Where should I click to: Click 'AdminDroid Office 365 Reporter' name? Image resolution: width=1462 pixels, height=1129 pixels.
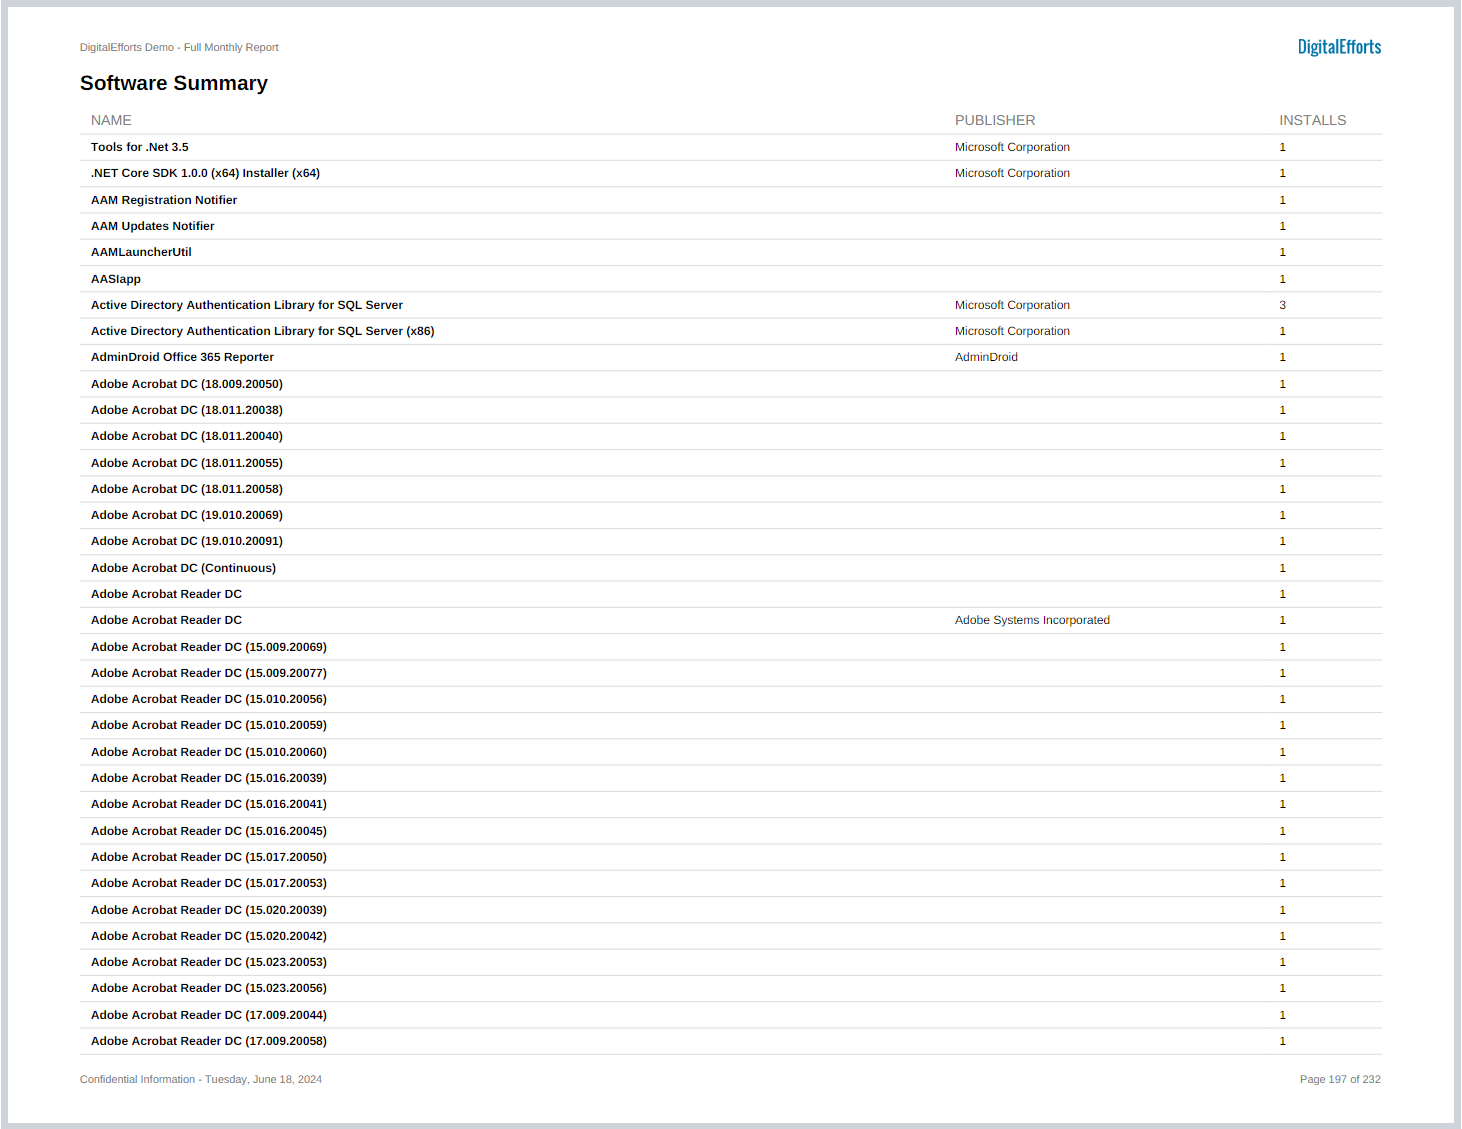point(182,357)
